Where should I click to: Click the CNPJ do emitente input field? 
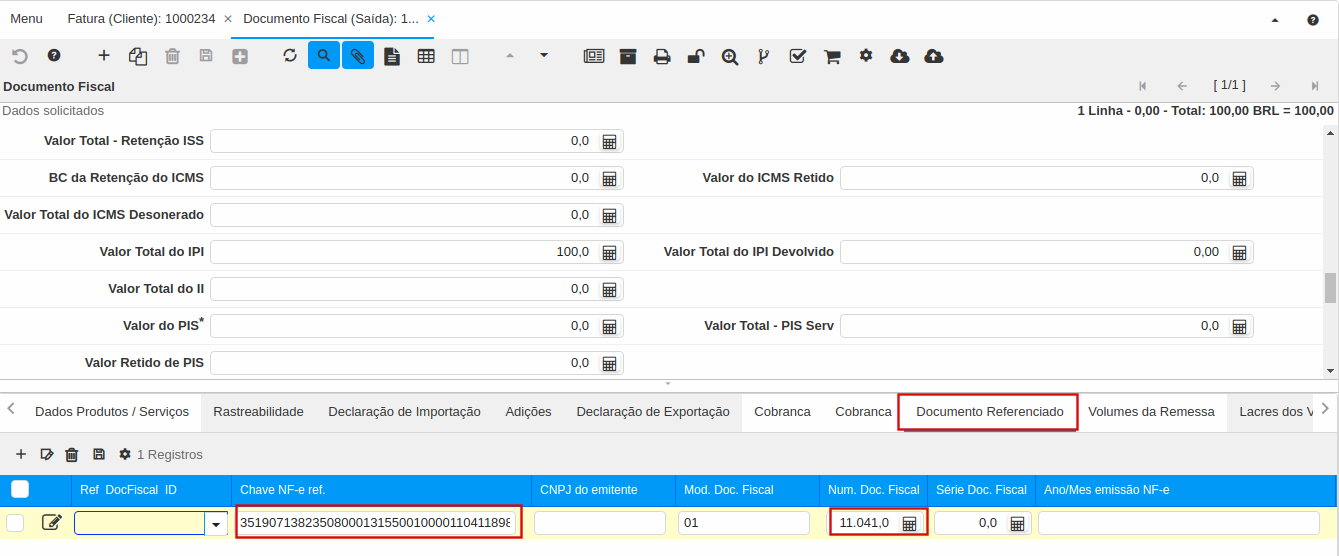(600, 523)
